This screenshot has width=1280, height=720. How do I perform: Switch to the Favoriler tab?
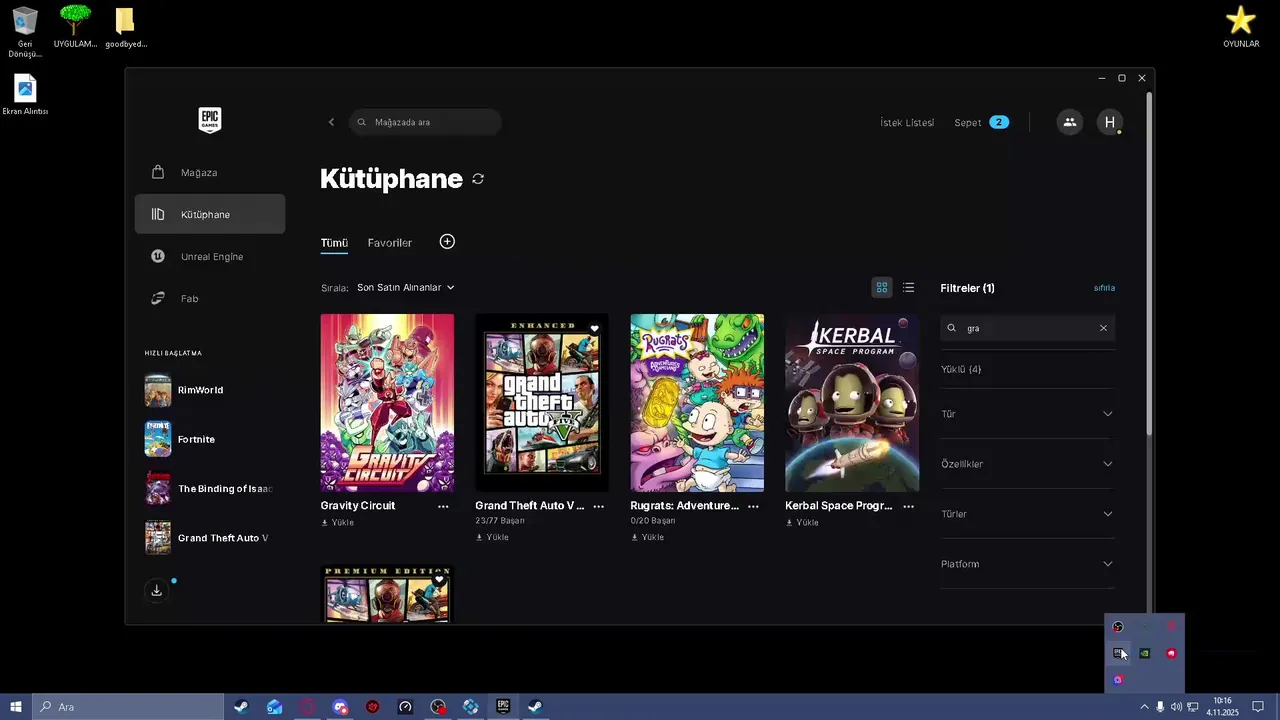click(x=389, y=243)
